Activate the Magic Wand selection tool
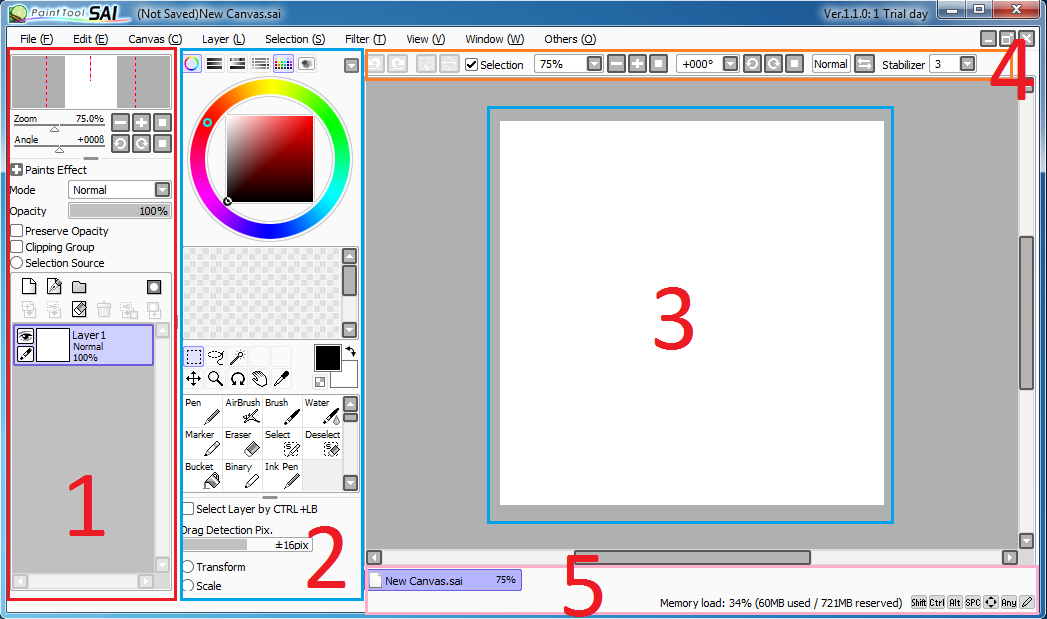 237,357
